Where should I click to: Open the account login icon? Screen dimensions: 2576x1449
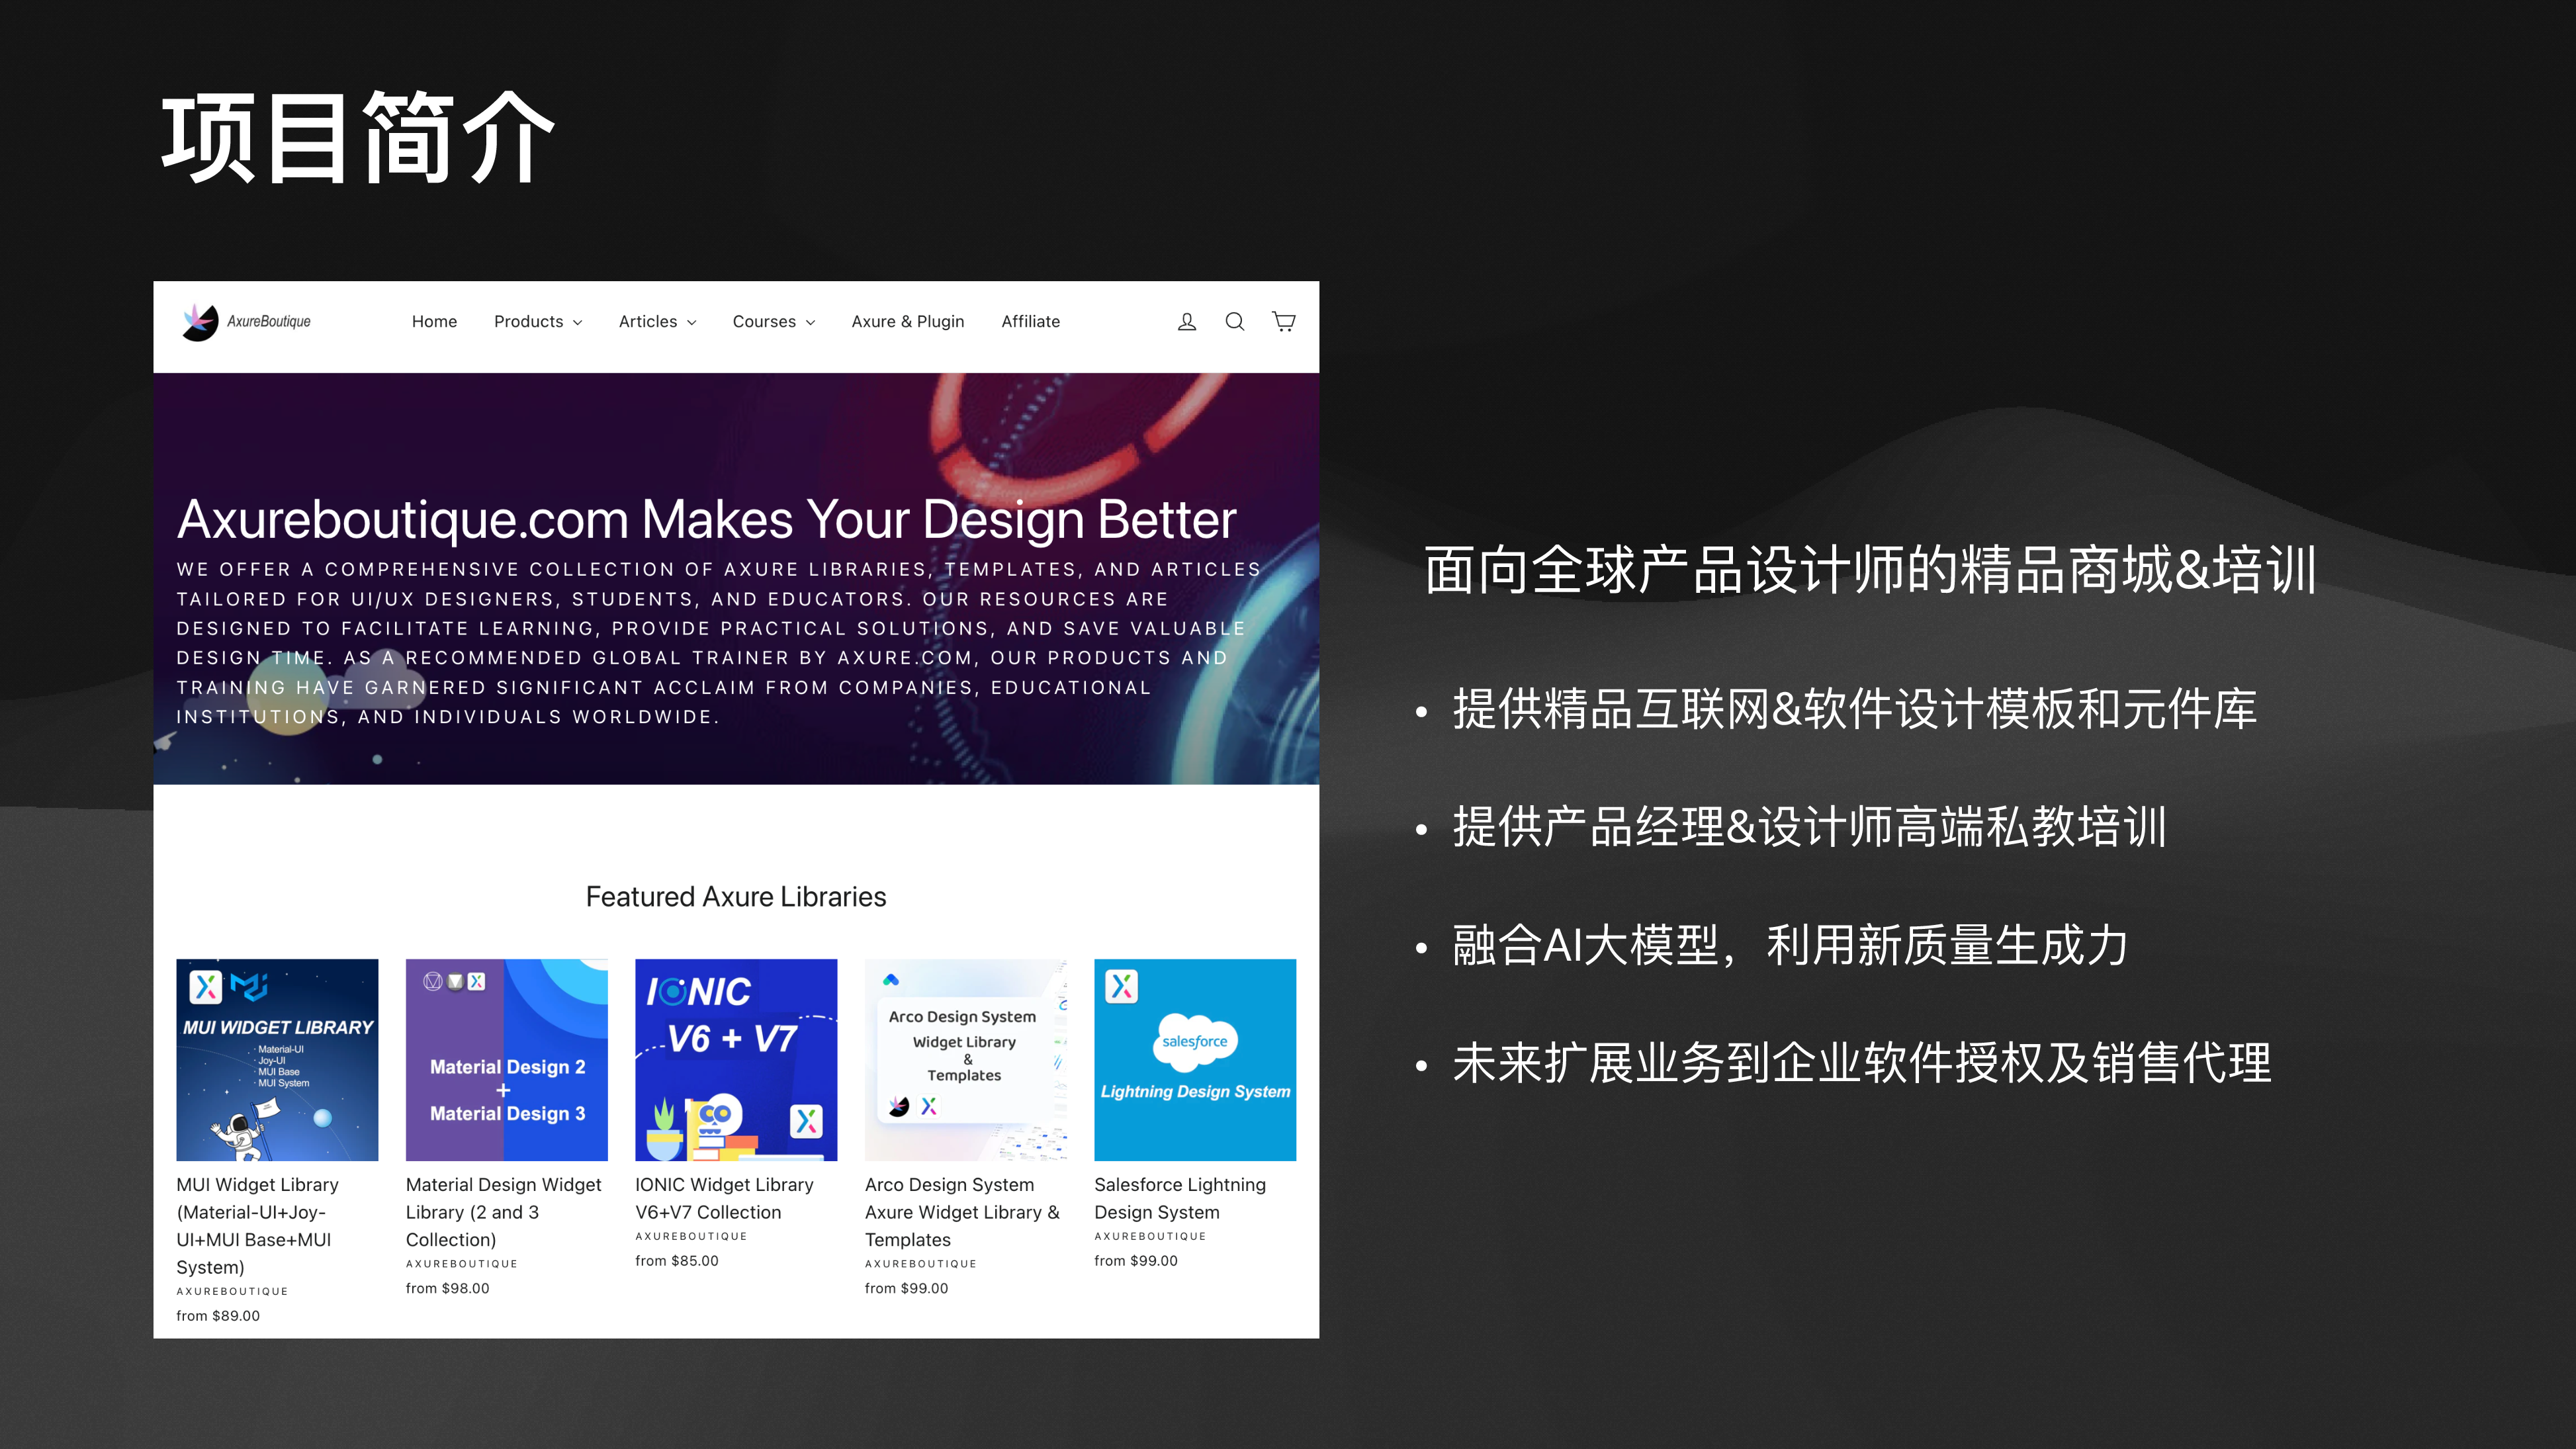[1186, 321]
